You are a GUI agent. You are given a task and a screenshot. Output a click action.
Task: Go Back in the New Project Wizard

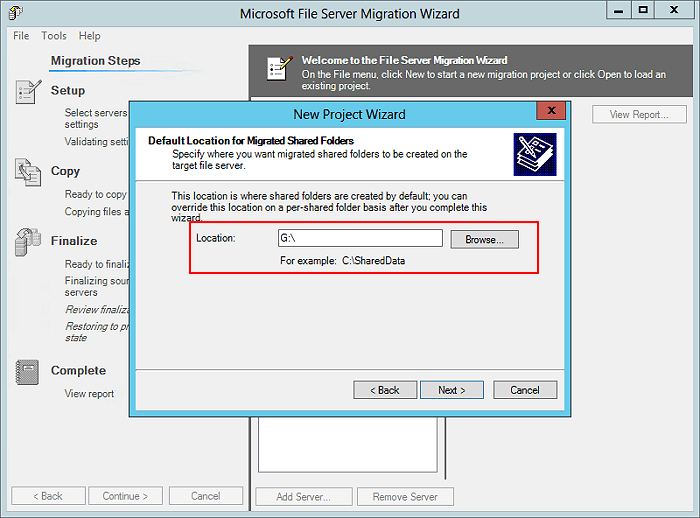point(384,390)
